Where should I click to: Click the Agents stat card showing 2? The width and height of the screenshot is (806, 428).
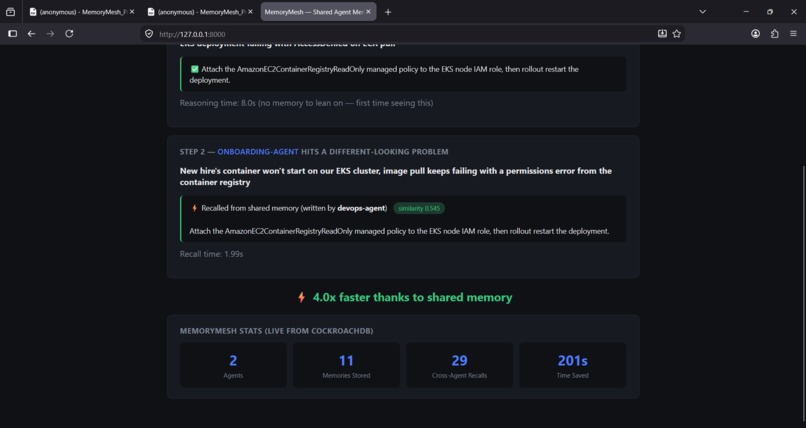233,365
